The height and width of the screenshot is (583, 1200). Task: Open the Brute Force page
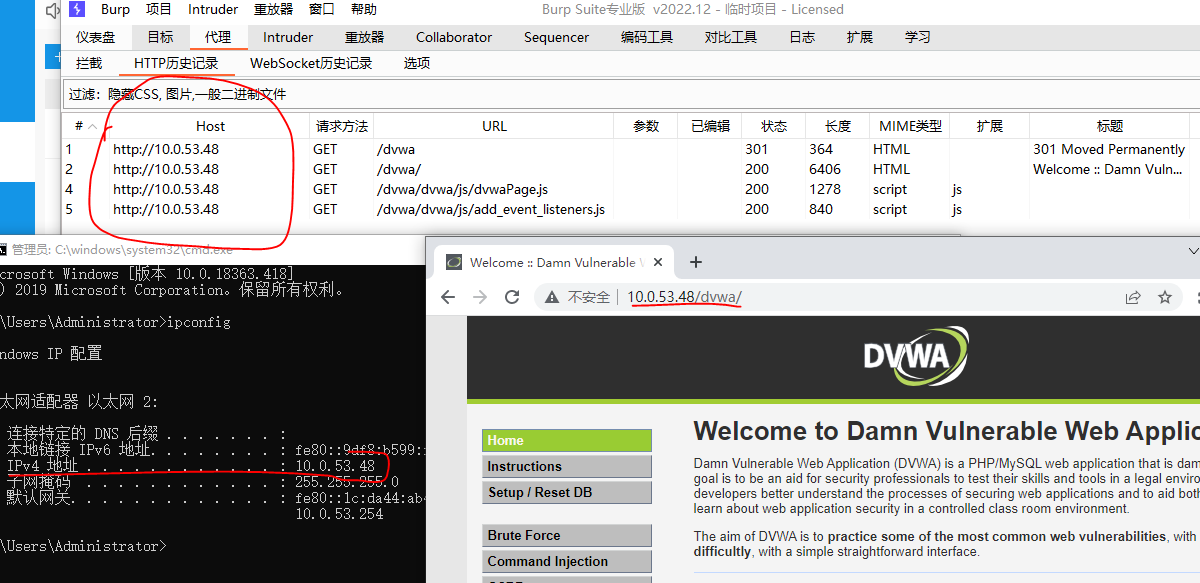pos(567,535)
